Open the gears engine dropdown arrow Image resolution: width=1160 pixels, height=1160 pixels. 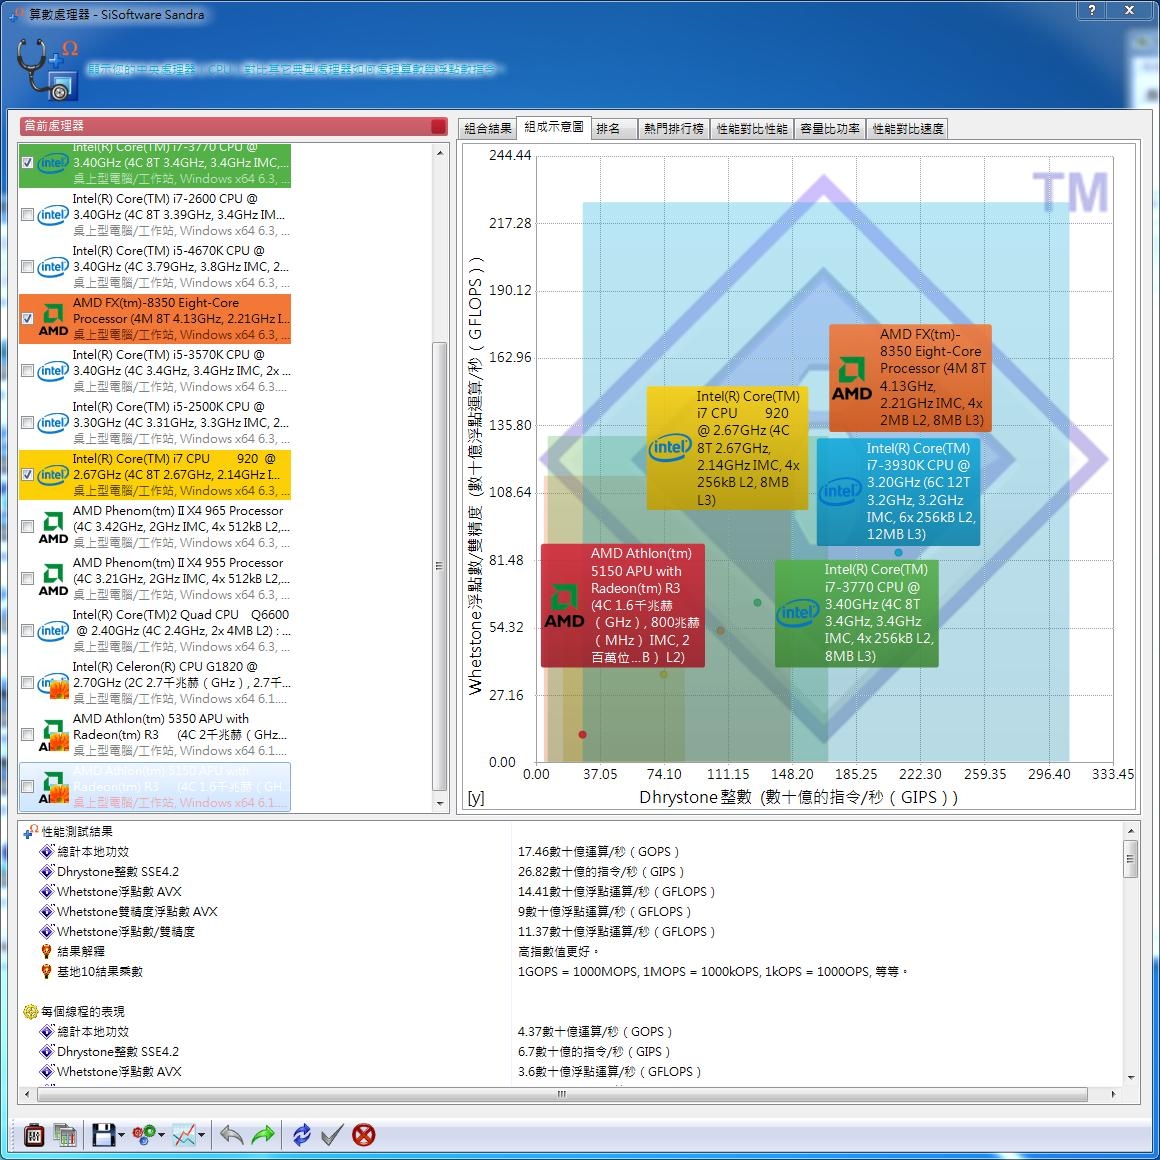pyautogui.click(x=161, y=1135)
